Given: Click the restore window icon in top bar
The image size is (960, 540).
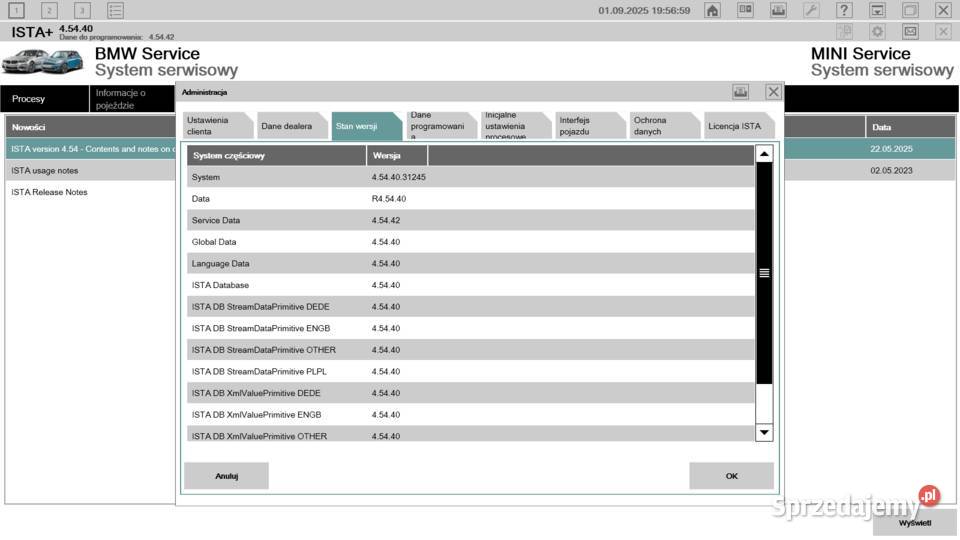Looking at the screenshot, I should (910, 10).
